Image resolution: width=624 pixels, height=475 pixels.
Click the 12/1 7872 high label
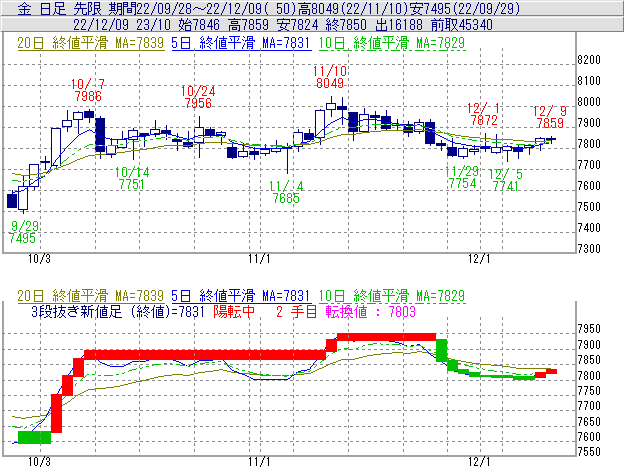484,114
